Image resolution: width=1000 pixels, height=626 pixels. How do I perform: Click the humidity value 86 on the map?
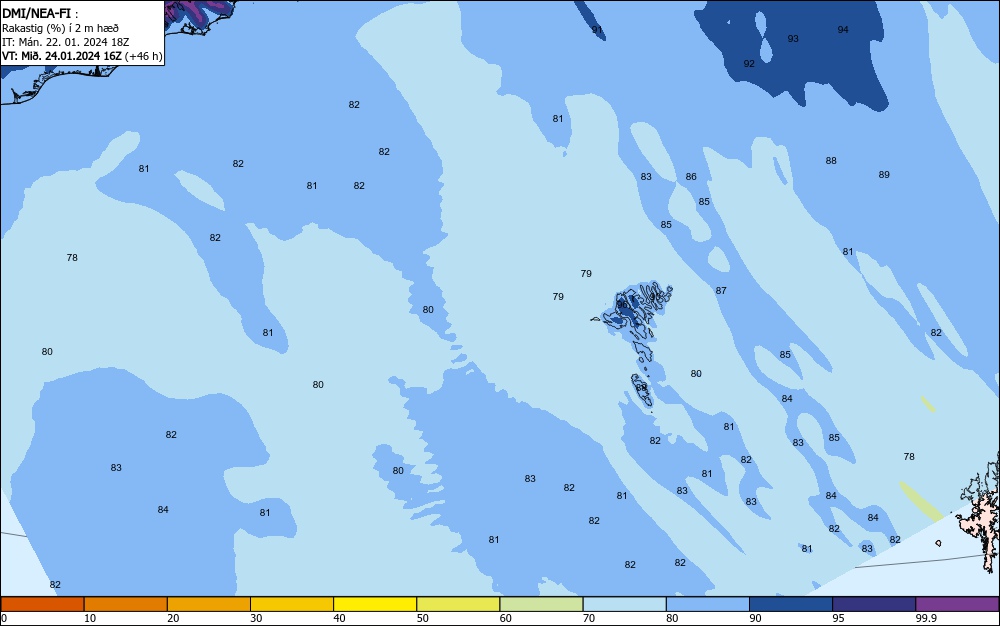691,177
